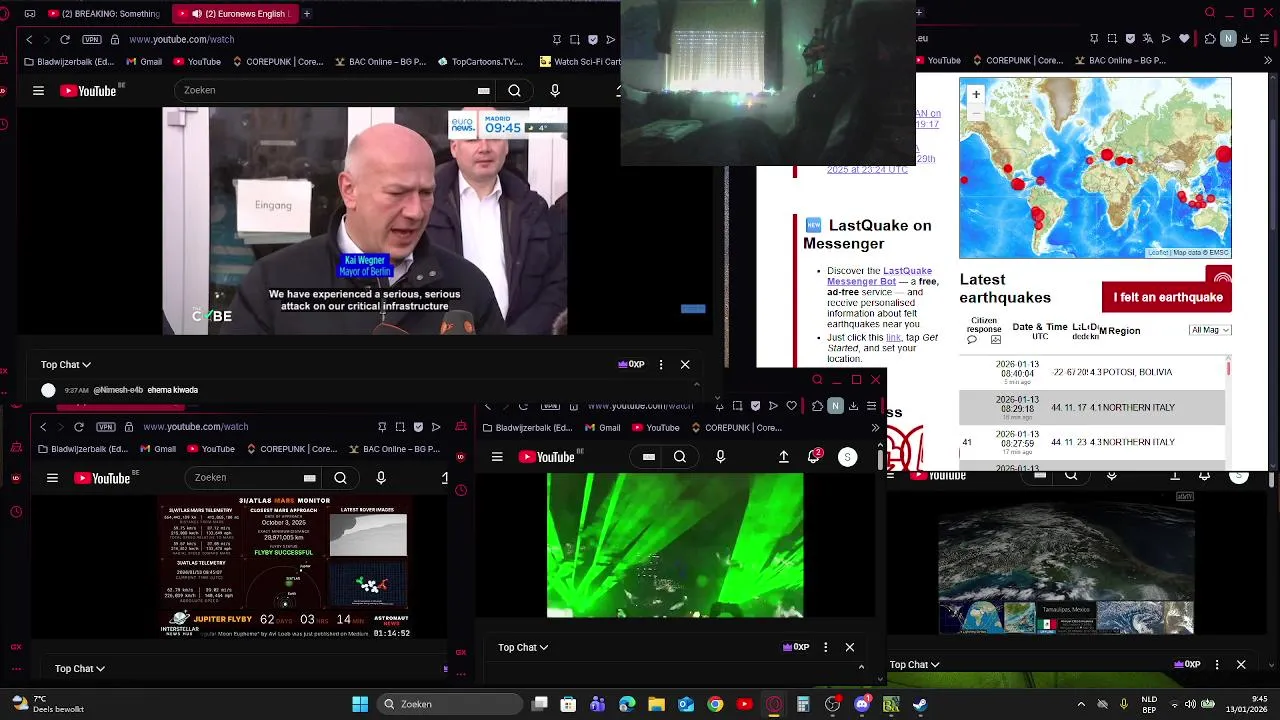Expand Top Chat under green laser video
Screen dimensions: 1280x720
point(523,648)
